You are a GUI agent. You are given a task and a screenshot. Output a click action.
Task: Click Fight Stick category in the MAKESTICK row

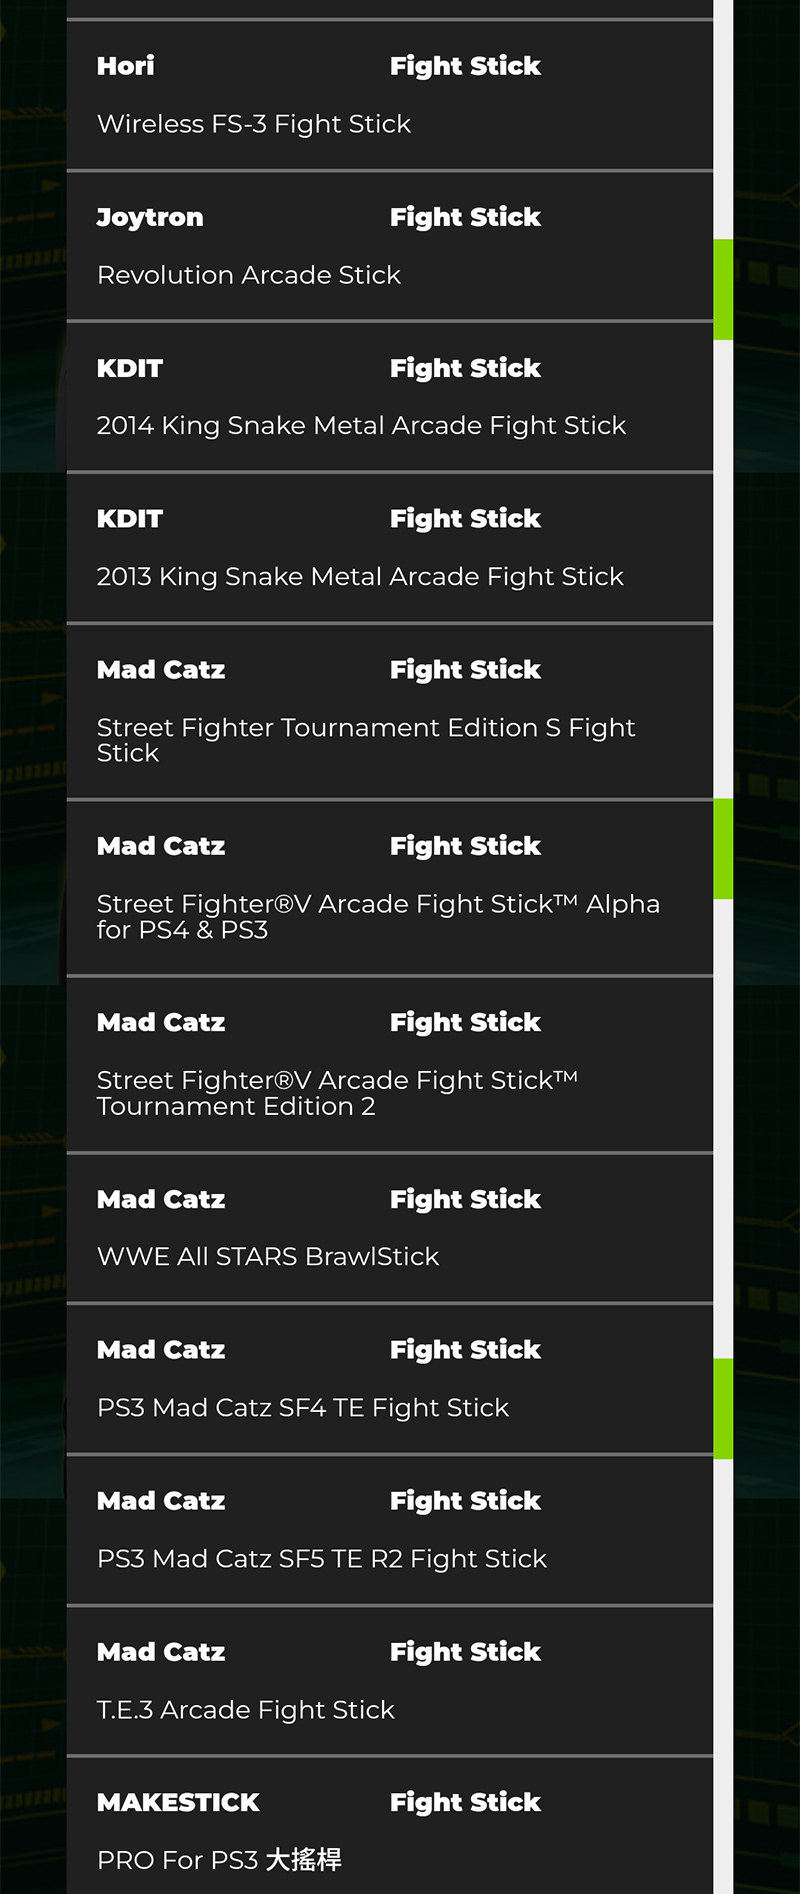tap(465, 1802)
